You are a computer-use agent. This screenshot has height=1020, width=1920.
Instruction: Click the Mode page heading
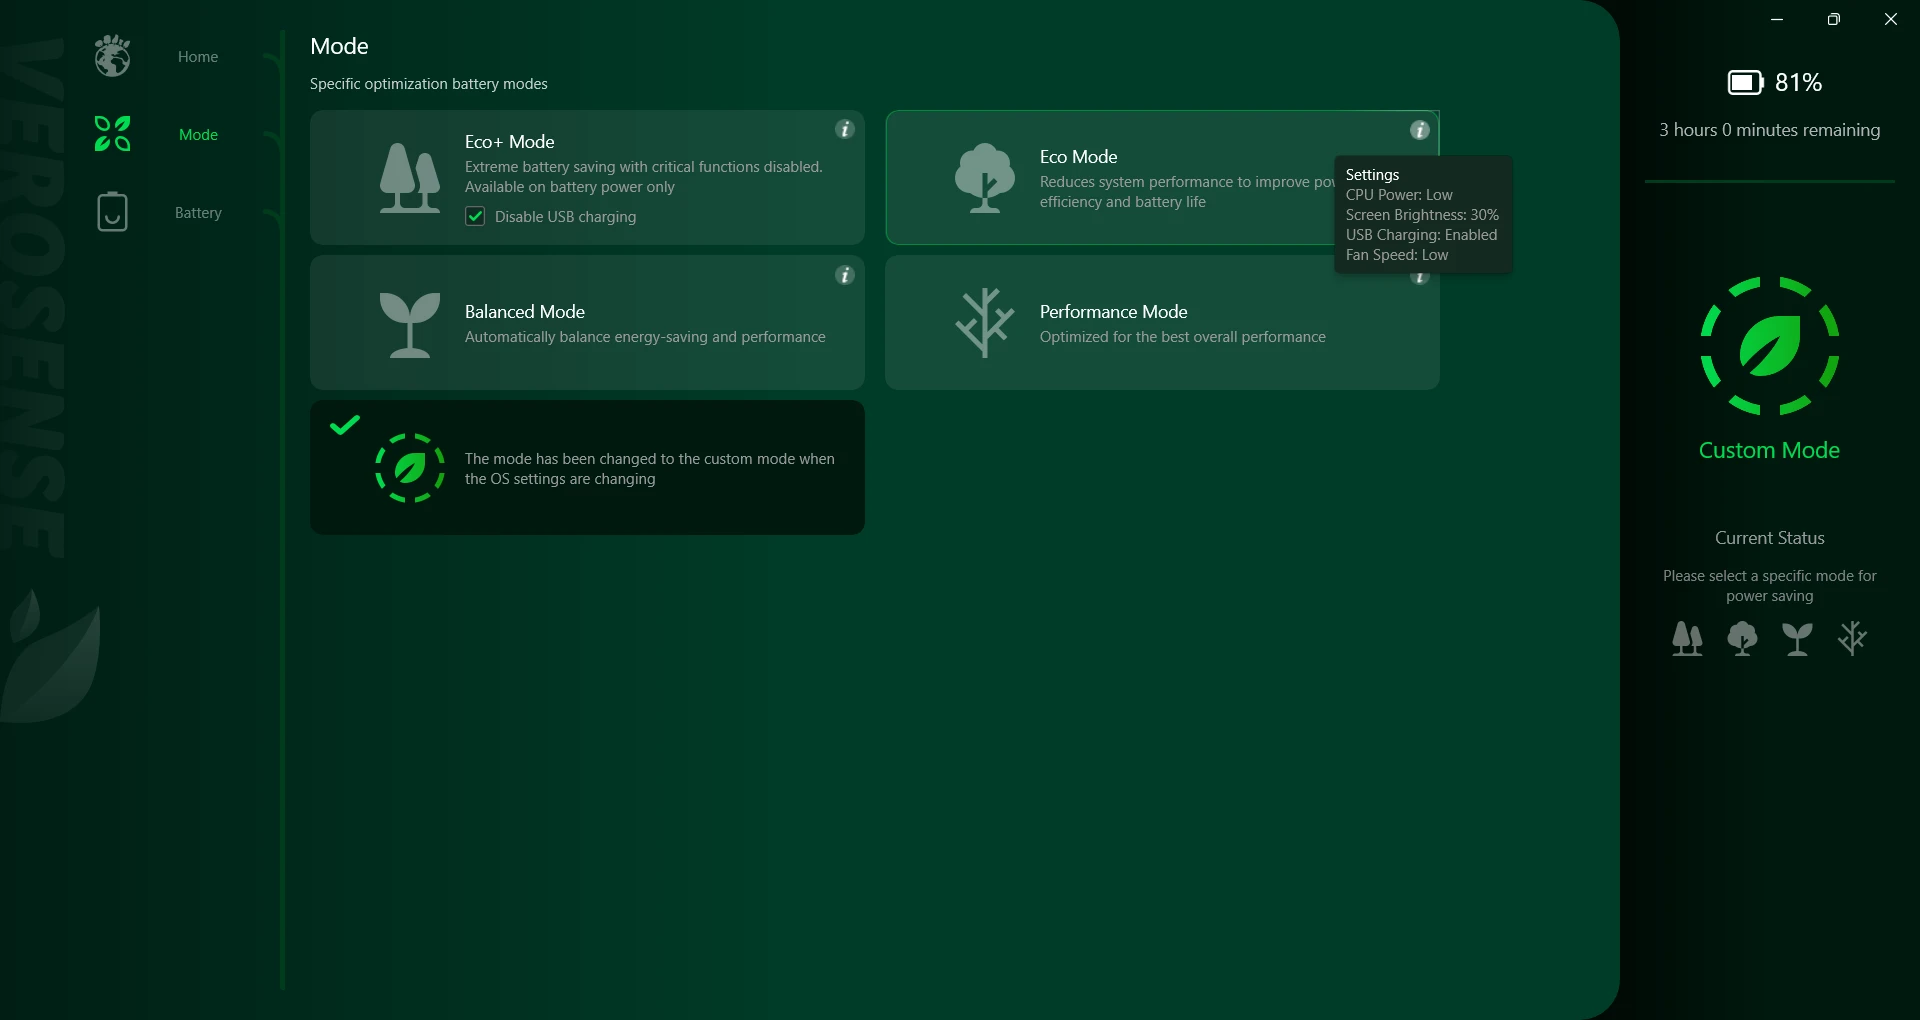click(x=339, y=46)
